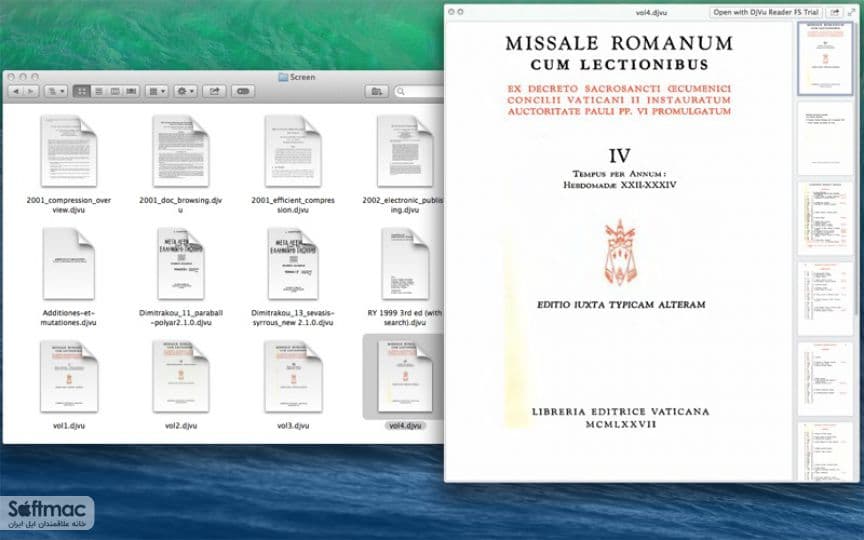Click the red papal emblem in preview page
This screenshot has height=540, width=864.
tap(620, 253)
